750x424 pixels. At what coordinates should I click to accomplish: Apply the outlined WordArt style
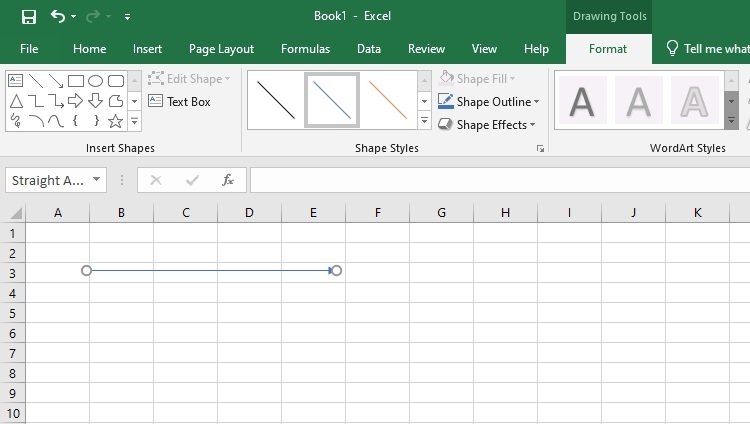(x=695, y=101)
